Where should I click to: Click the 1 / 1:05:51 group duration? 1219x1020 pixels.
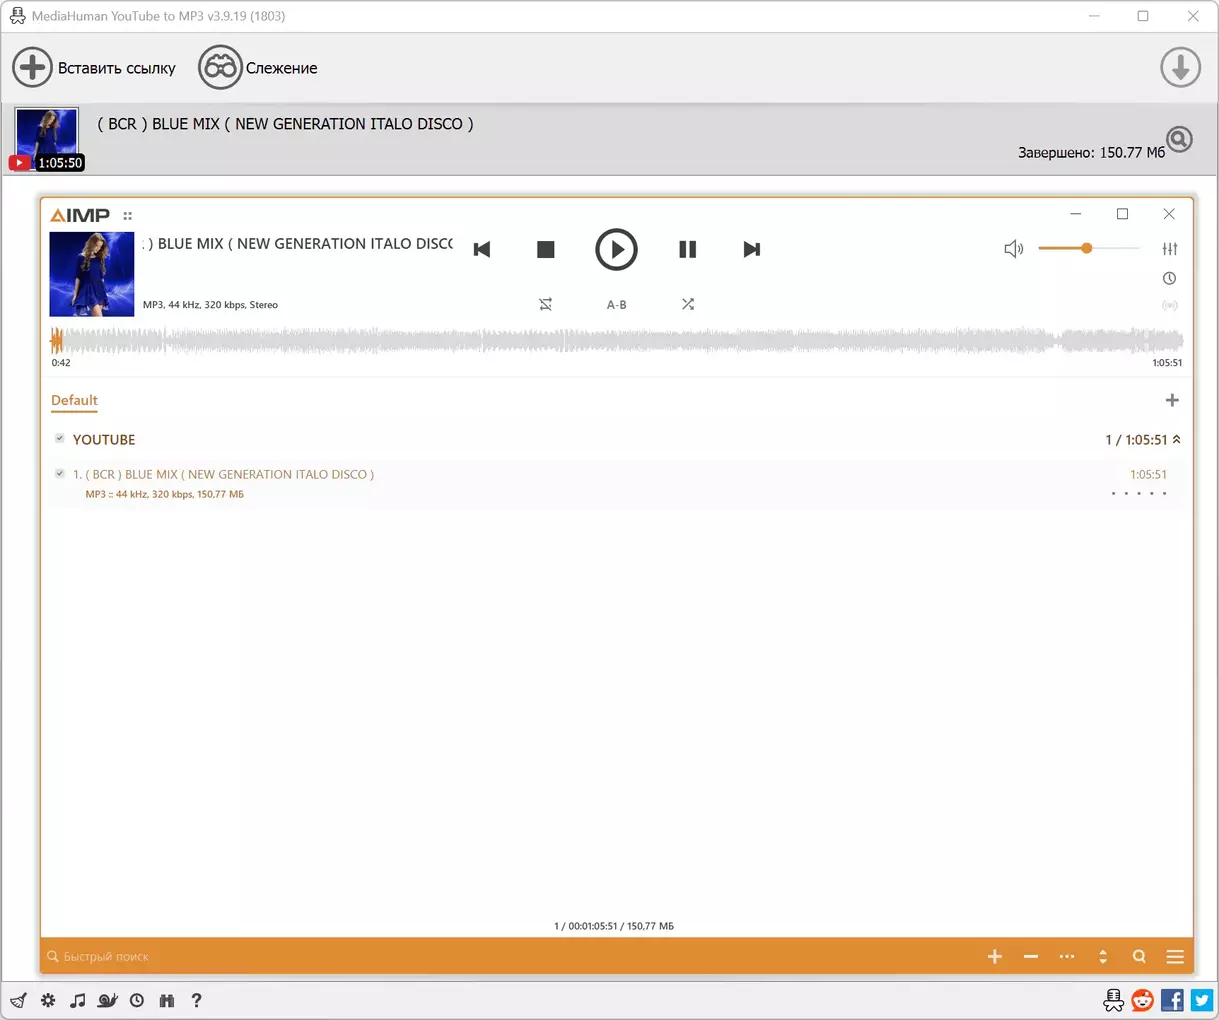coord(1136,440)
